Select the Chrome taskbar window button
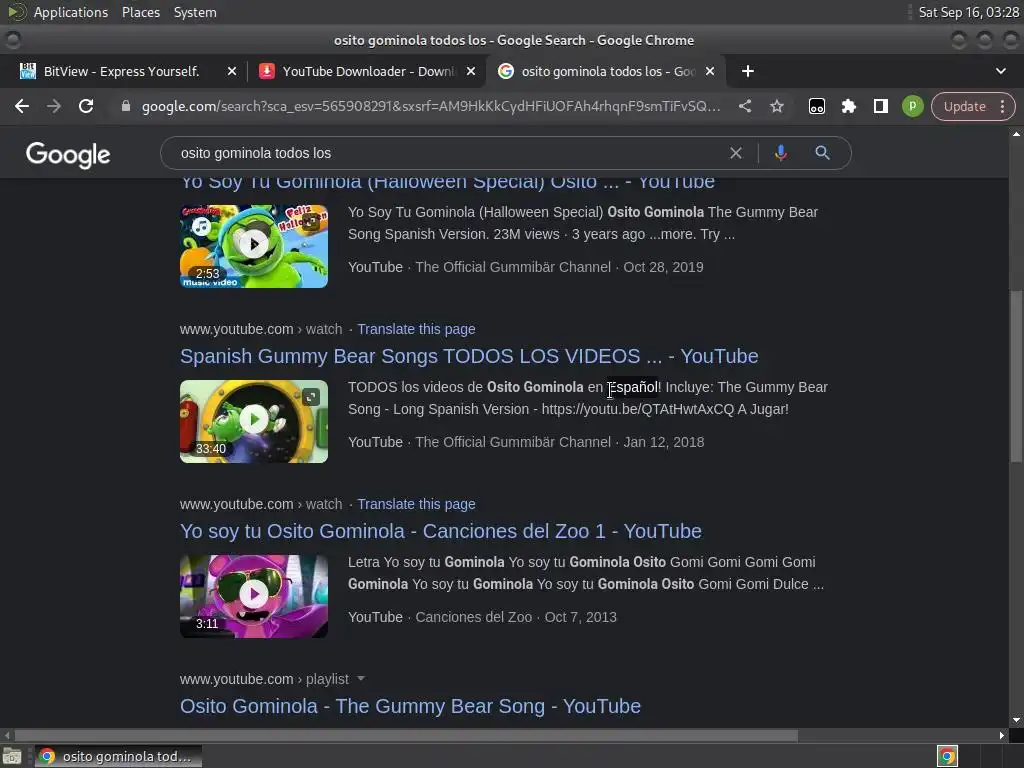Viewport: 1024px width, 768px height. 118,756
